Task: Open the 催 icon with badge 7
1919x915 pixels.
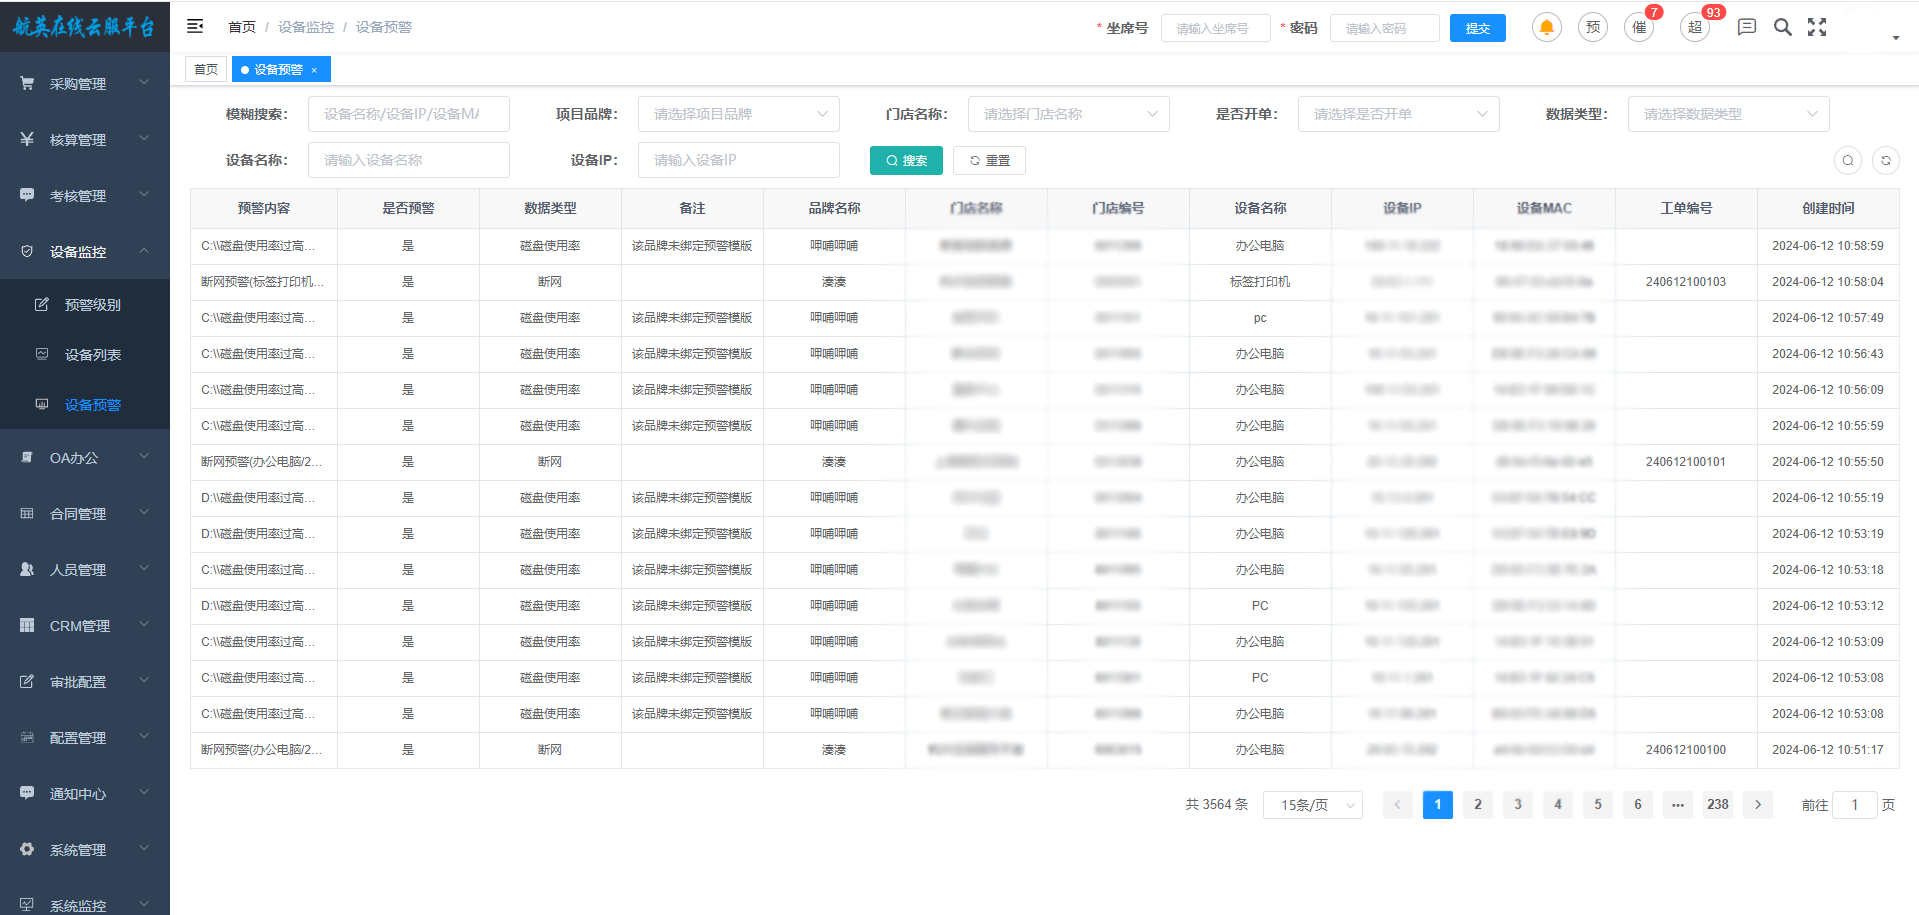Action: tap(1639, 27)
